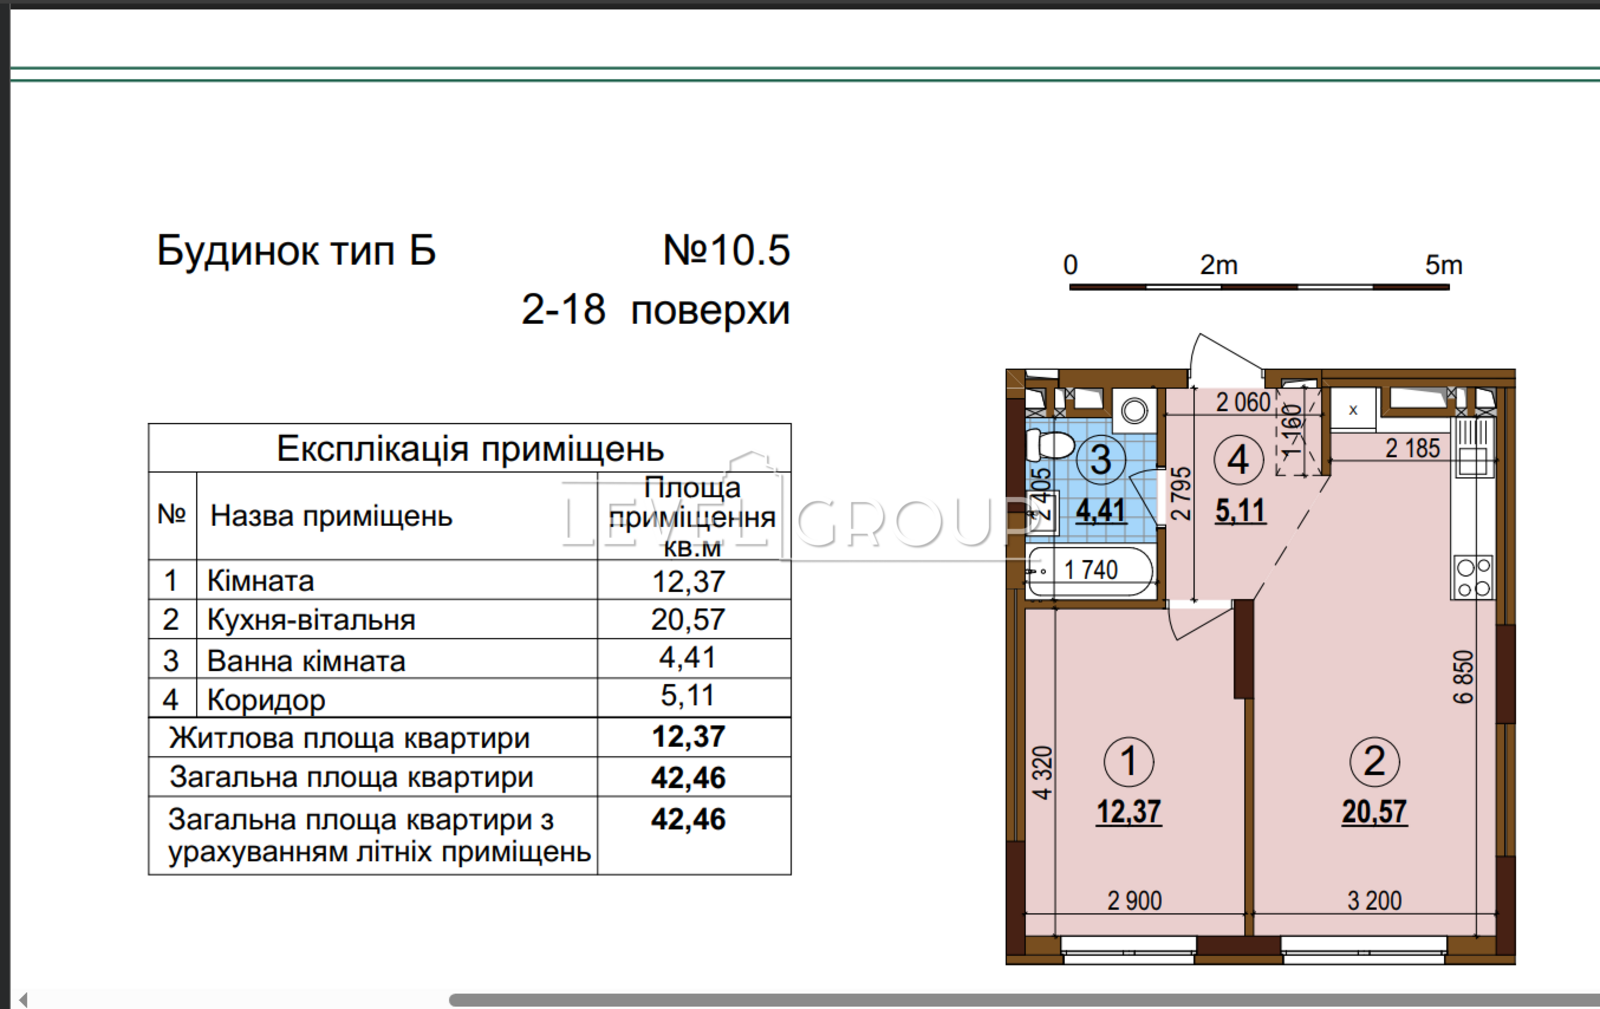The width and height of the screenshot is (1600, 1009).
Task: Click the kitchen sink with drainboard symbol
Action: [x=1473, y=446]
